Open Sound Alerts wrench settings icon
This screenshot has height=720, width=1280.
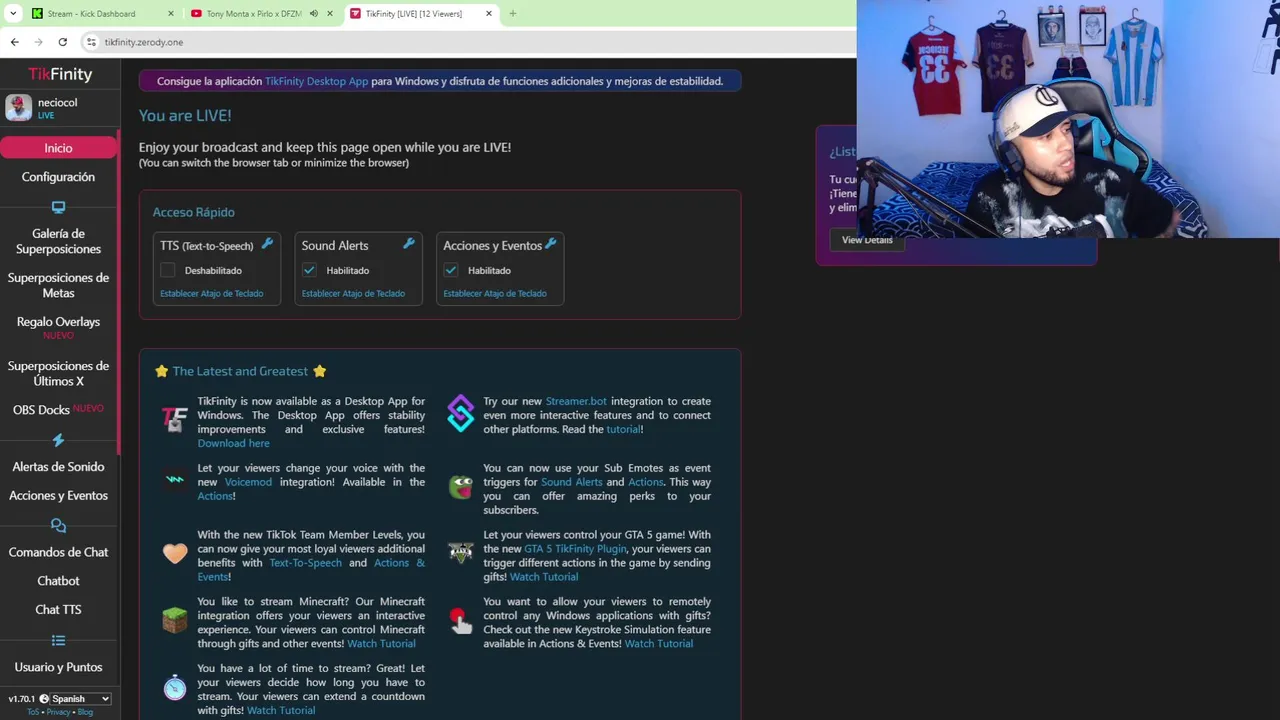tap(409, 244)
